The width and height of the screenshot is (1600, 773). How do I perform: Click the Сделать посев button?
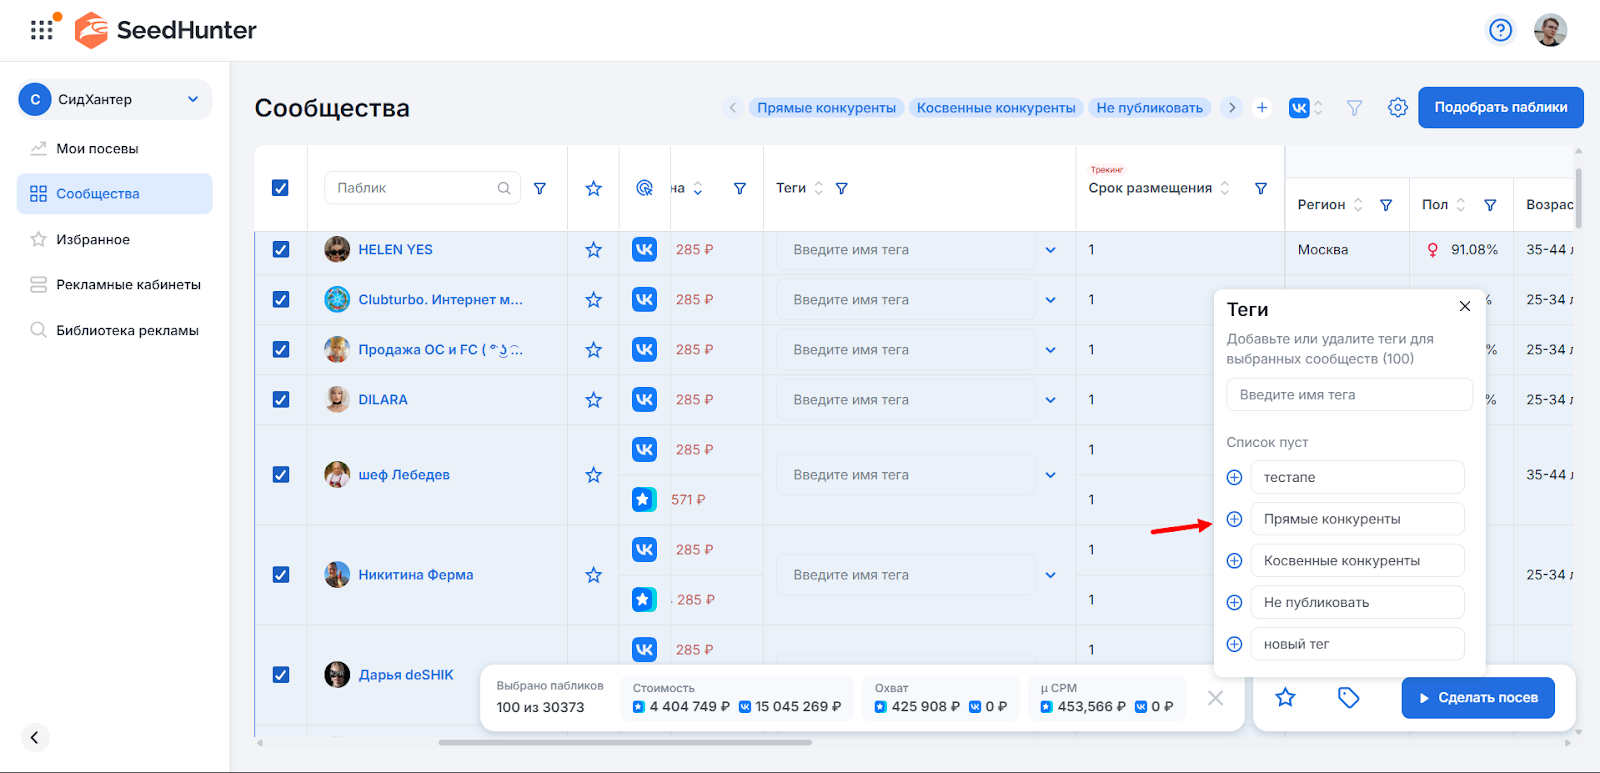[x=1477, y=698]
